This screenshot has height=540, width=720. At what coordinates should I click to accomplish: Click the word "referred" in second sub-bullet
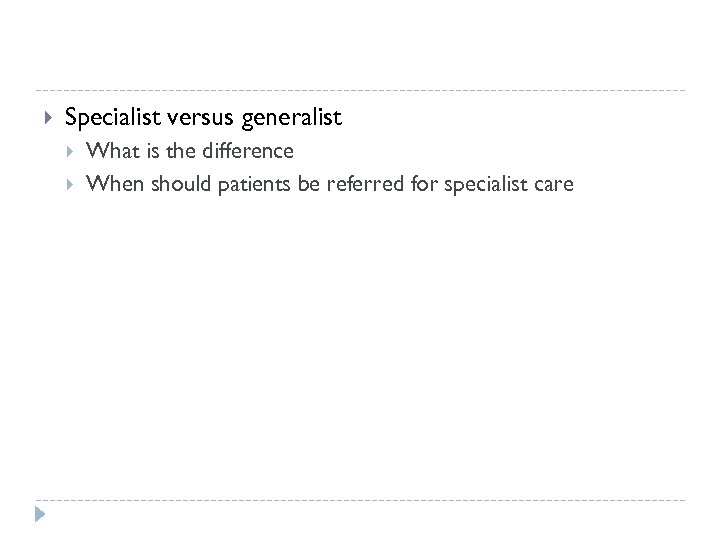pos(359,184)
